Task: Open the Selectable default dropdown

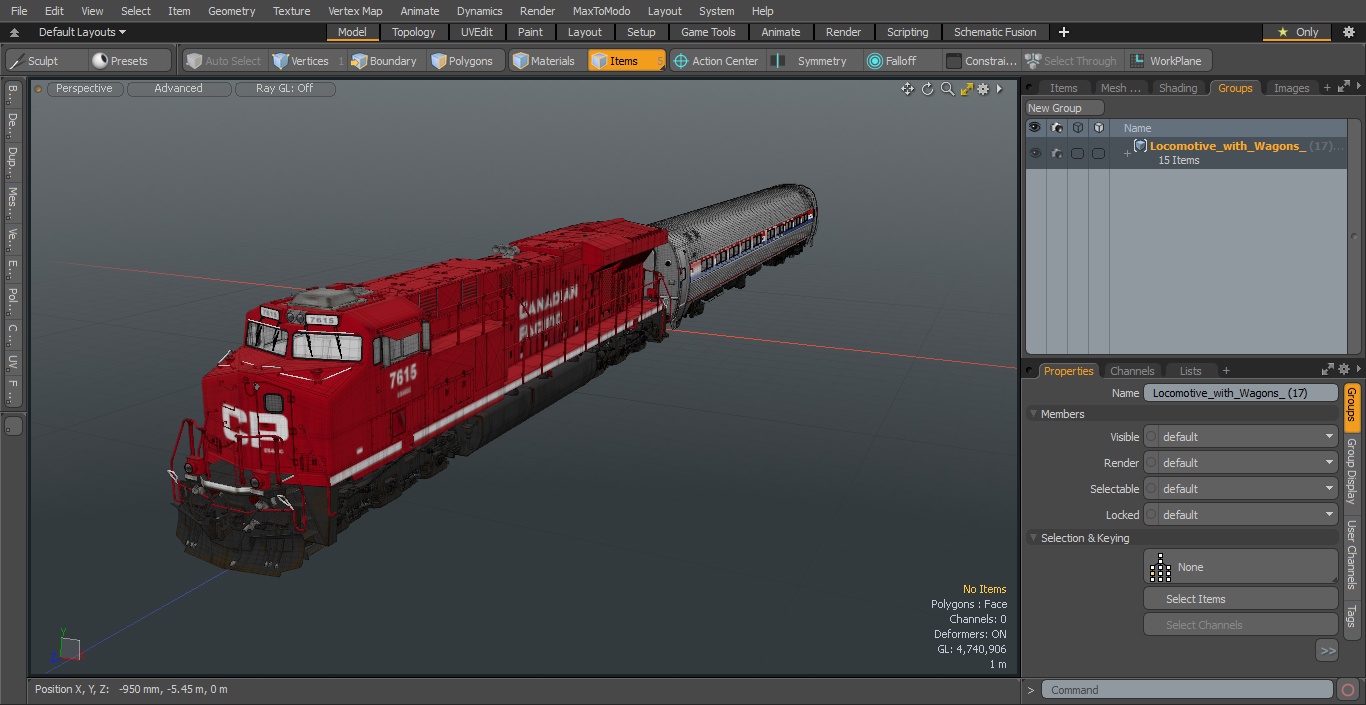Action: [1248, 489]
